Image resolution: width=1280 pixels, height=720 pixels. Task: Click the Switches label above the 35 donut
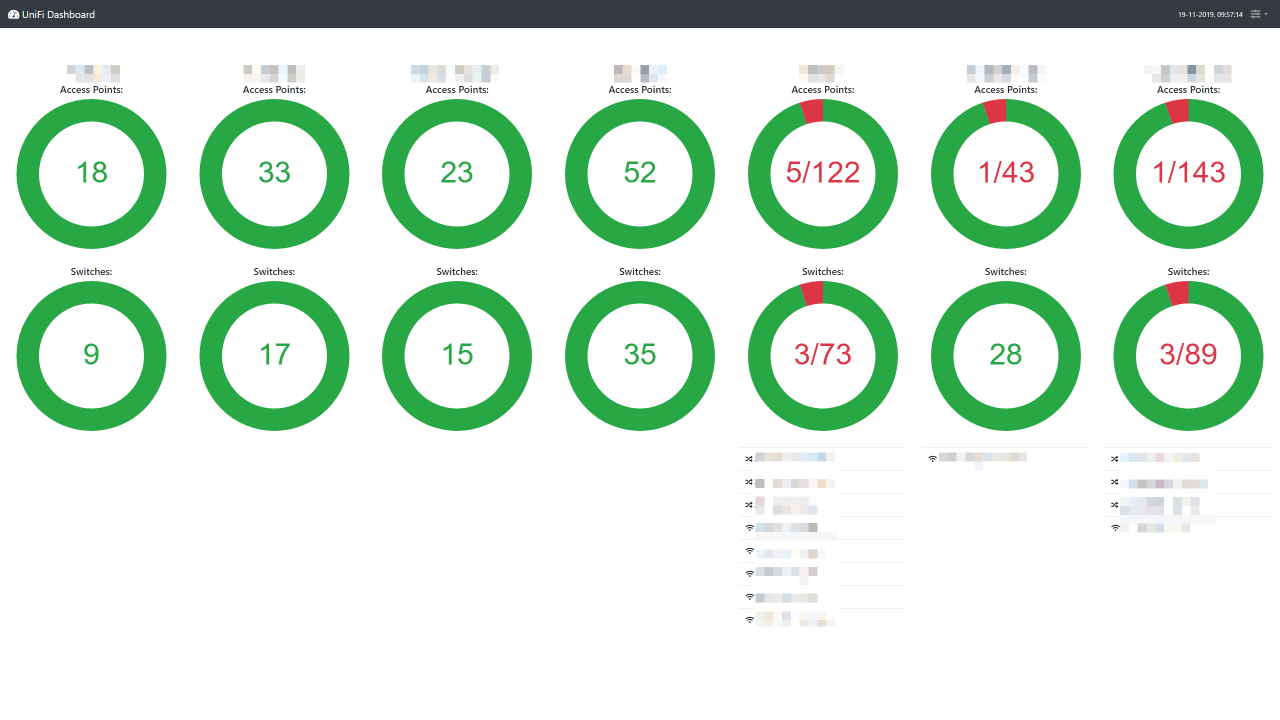[640, 271]
